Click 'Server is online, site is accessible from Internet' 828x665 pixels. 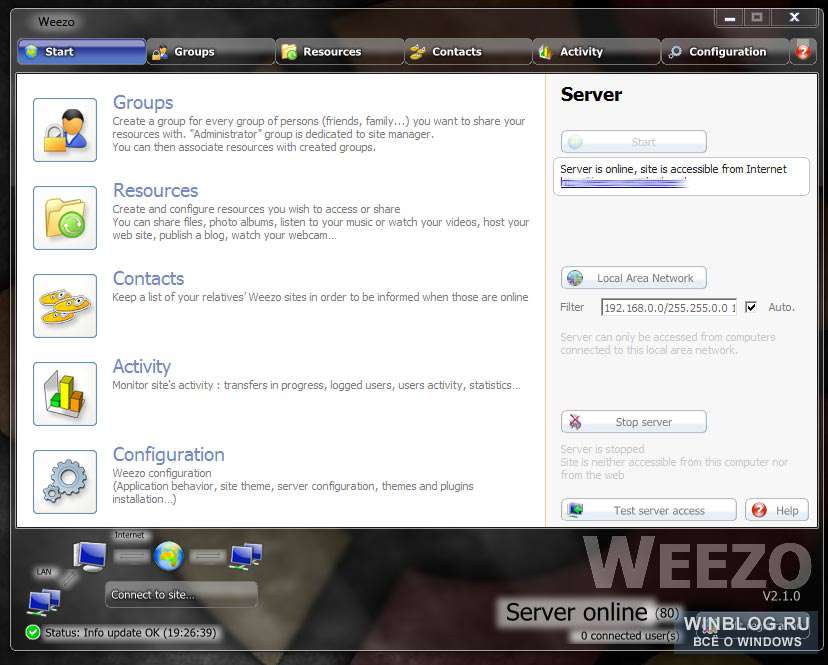pyautogui.click(x=673, y=169)
